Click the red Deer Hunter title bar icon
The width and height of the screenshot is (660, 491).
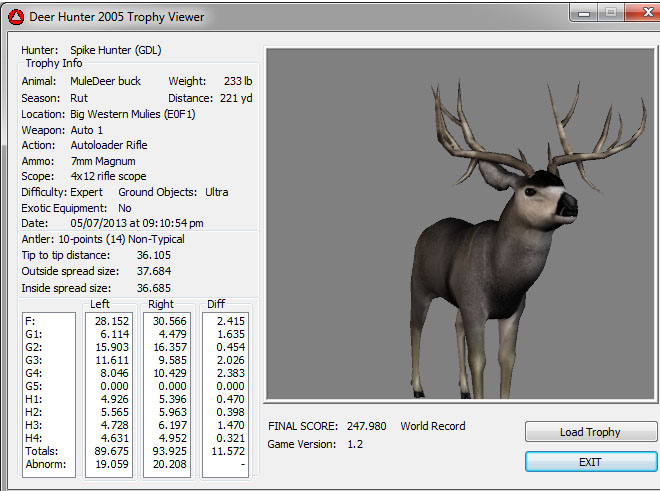[15, 15]
